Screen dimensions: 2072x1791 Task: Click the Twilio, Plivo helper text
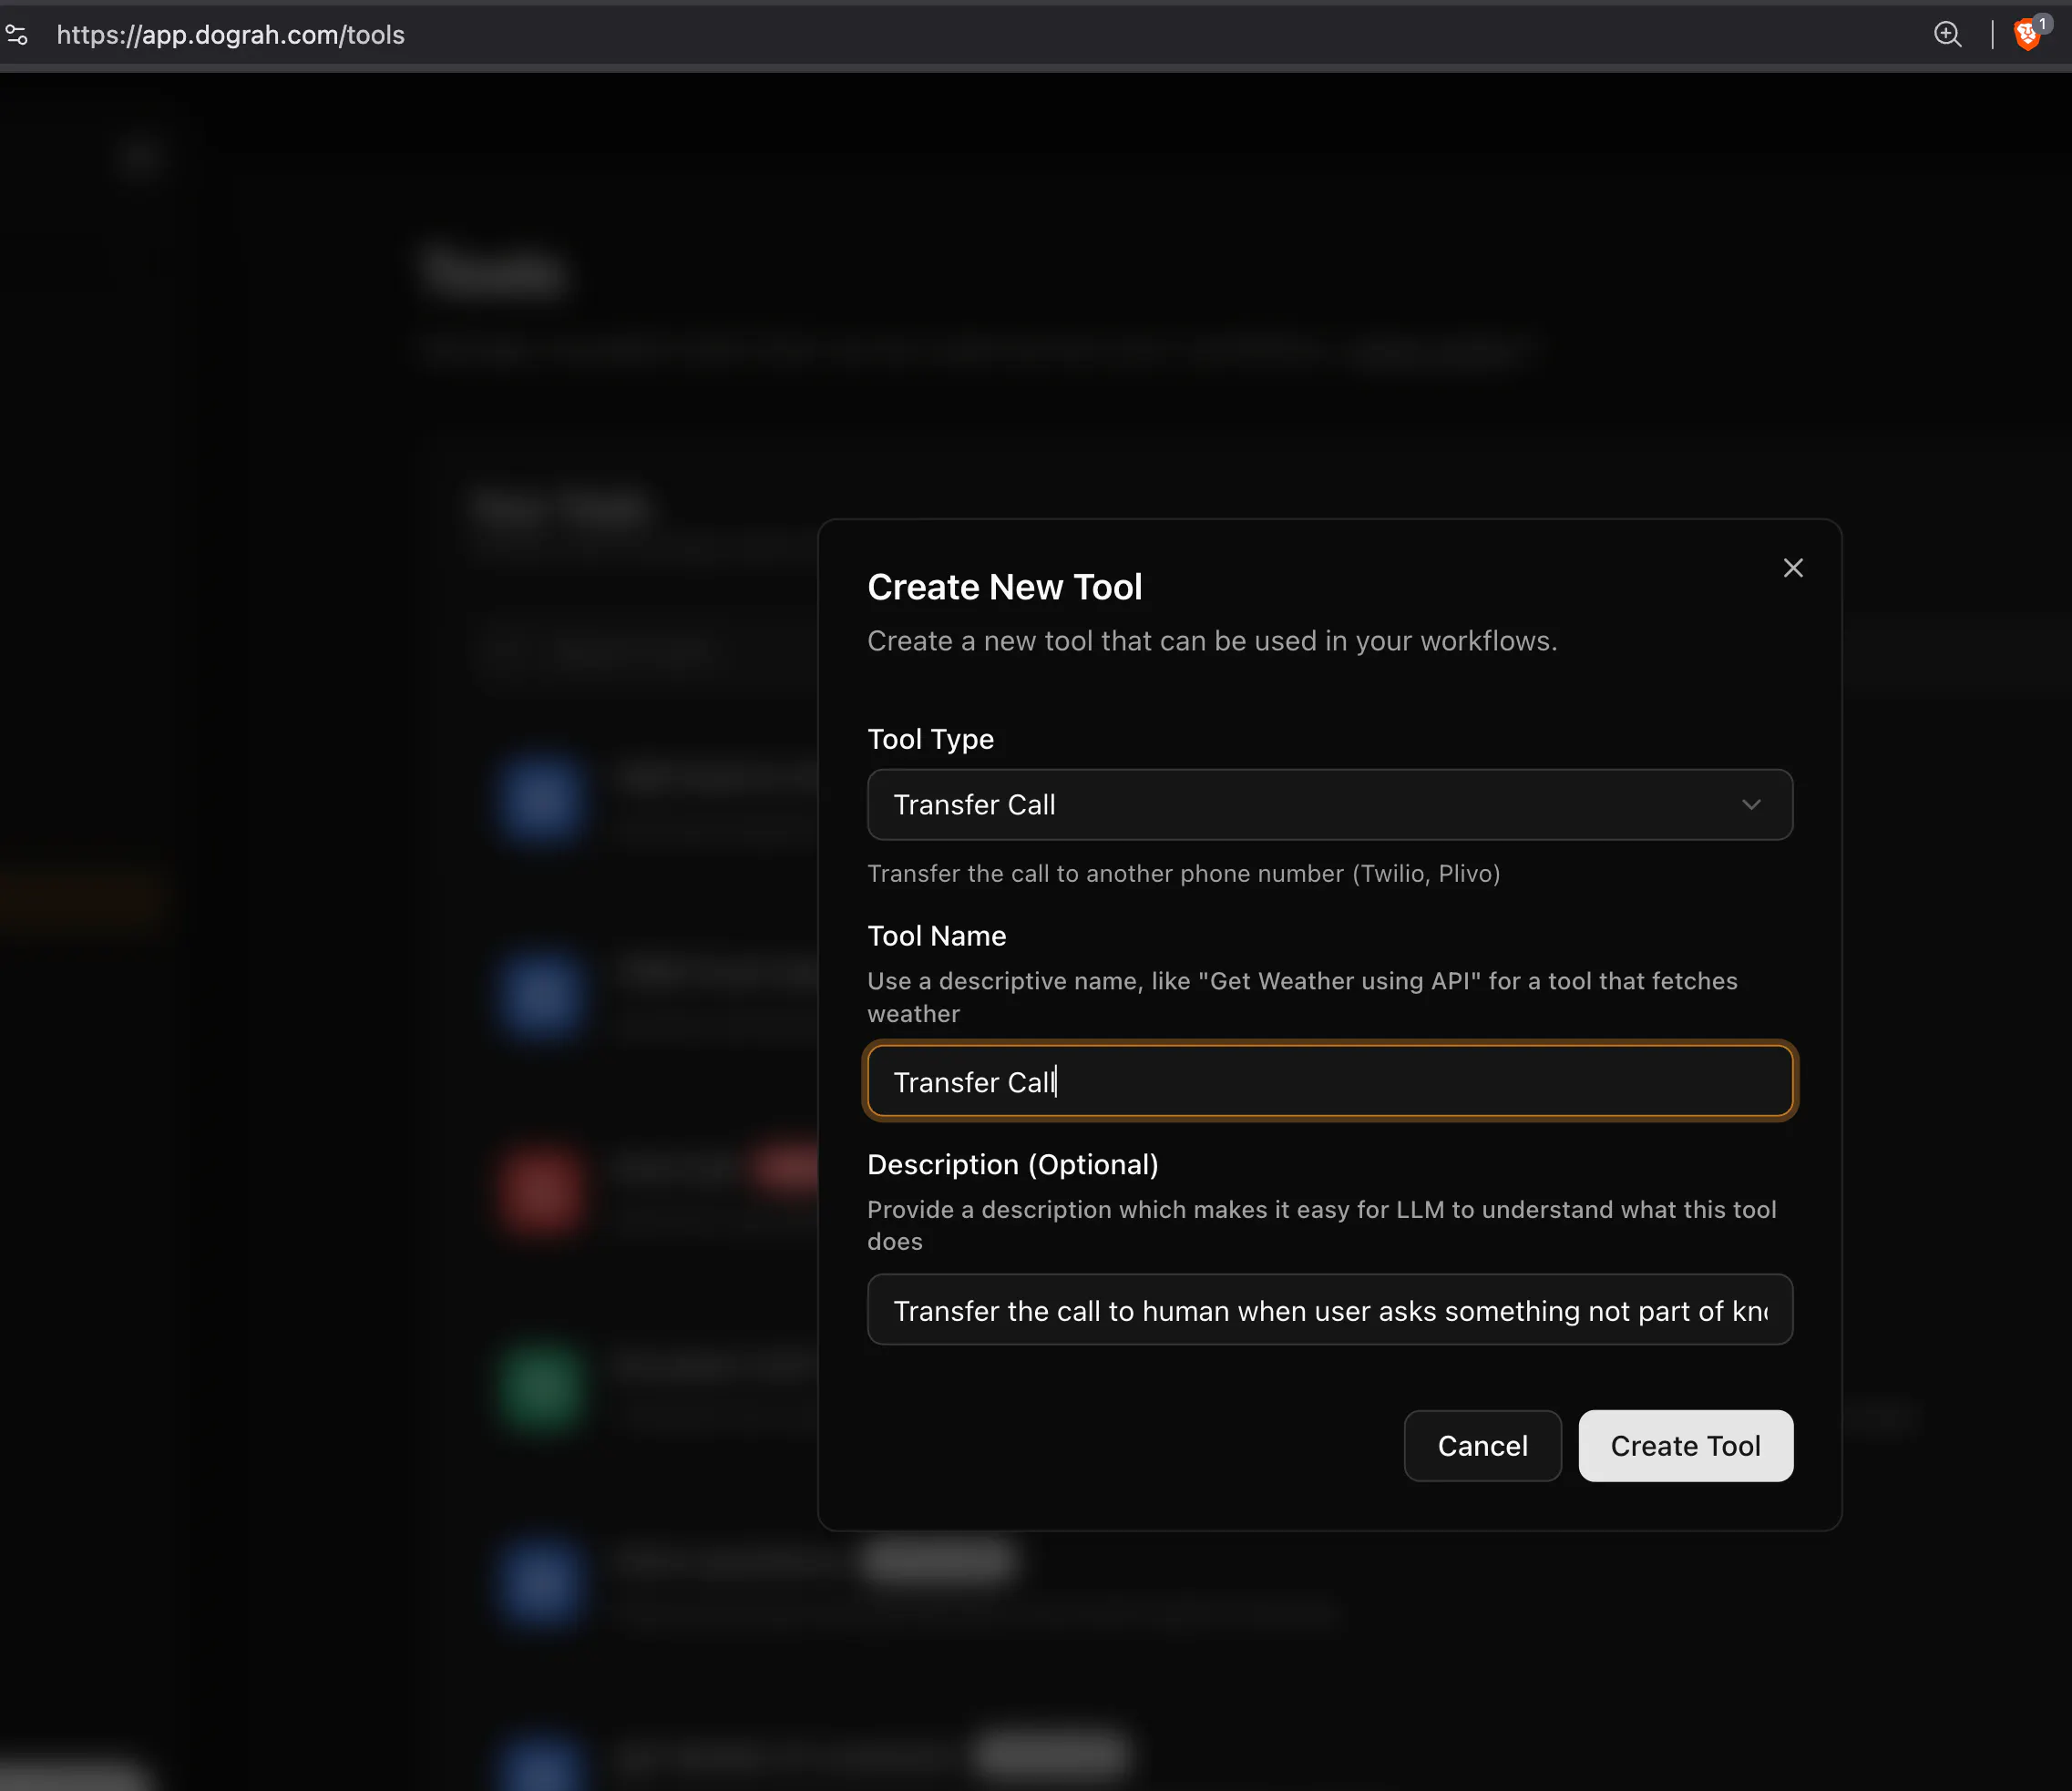coord(1183,873)
